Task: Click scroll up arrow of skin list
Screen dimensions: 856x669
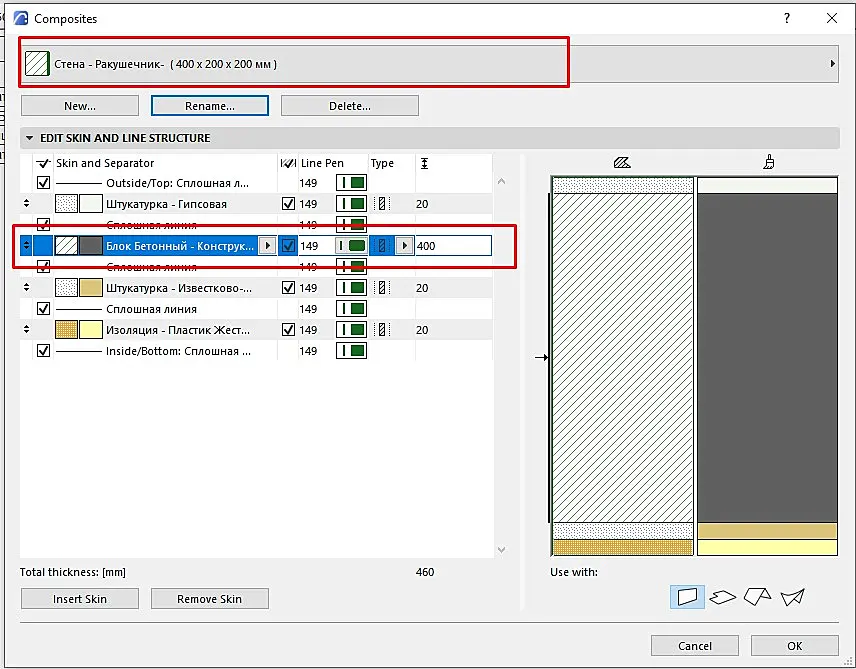Action: pos(501,181)
